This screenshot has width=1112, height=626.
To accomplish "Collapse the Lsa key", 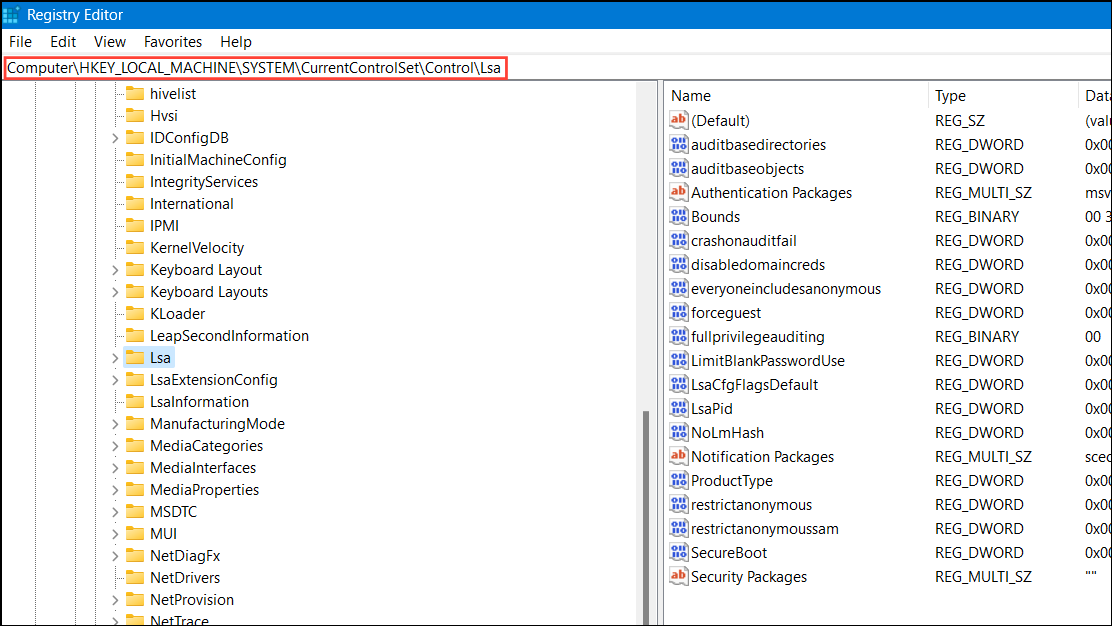I will [114, 357].
